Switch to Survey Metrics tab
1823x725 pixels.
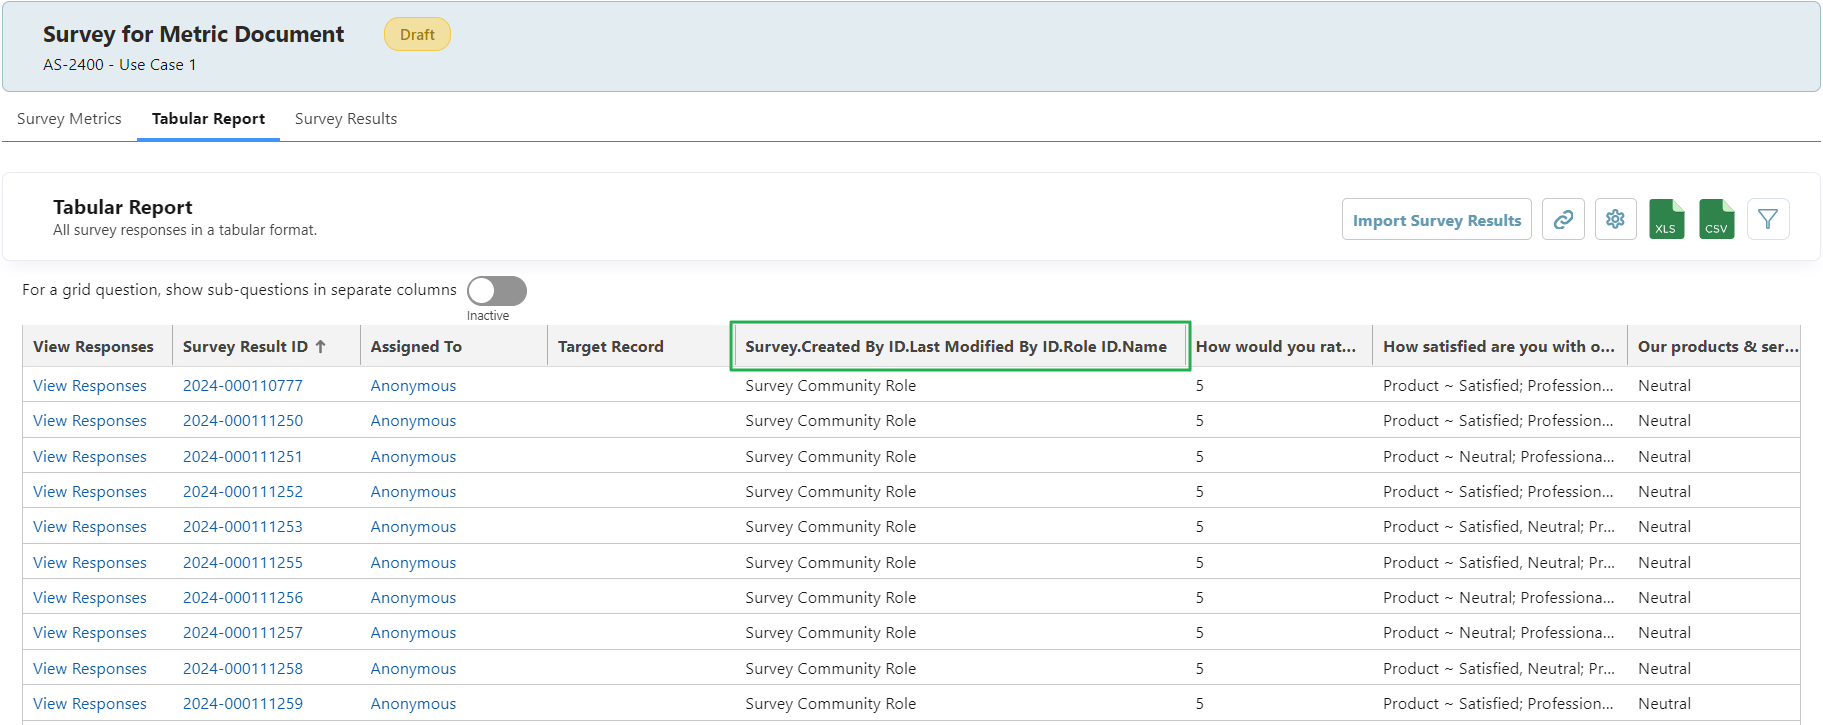(69, 119)
